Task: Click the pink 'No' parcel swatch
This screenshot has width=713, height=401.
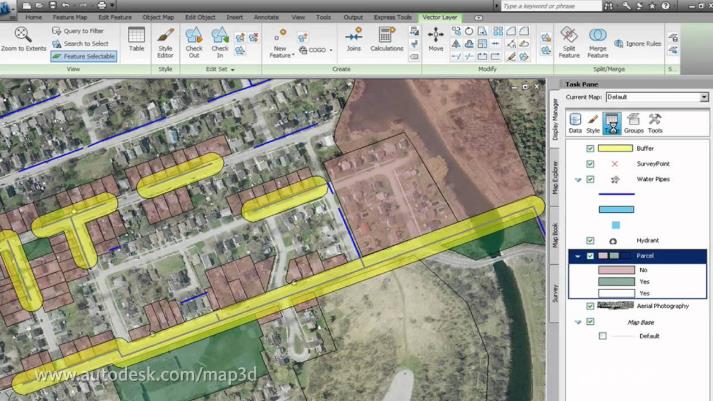Action: [x=615, y=270]
